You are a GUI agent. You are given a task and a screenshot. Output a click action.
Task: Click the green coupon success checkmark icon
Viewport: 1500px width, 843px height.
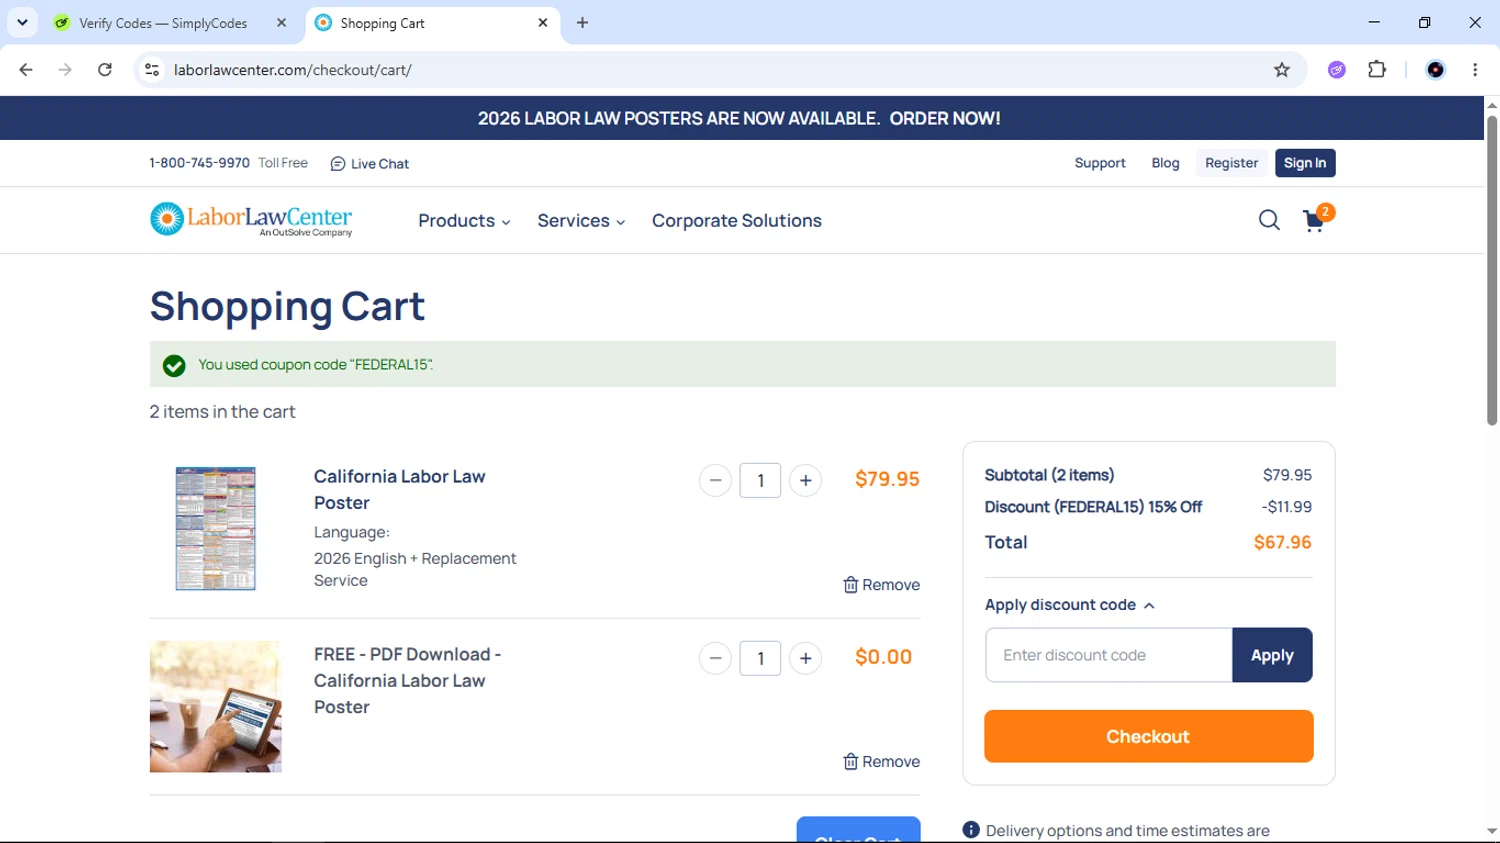coord(174,366)
